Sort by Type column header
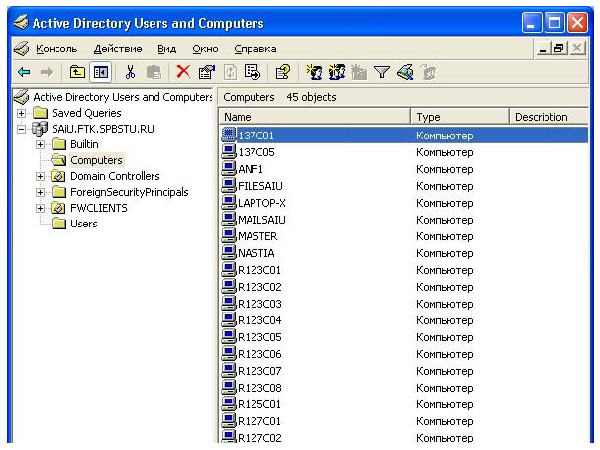 pos(460,117)
